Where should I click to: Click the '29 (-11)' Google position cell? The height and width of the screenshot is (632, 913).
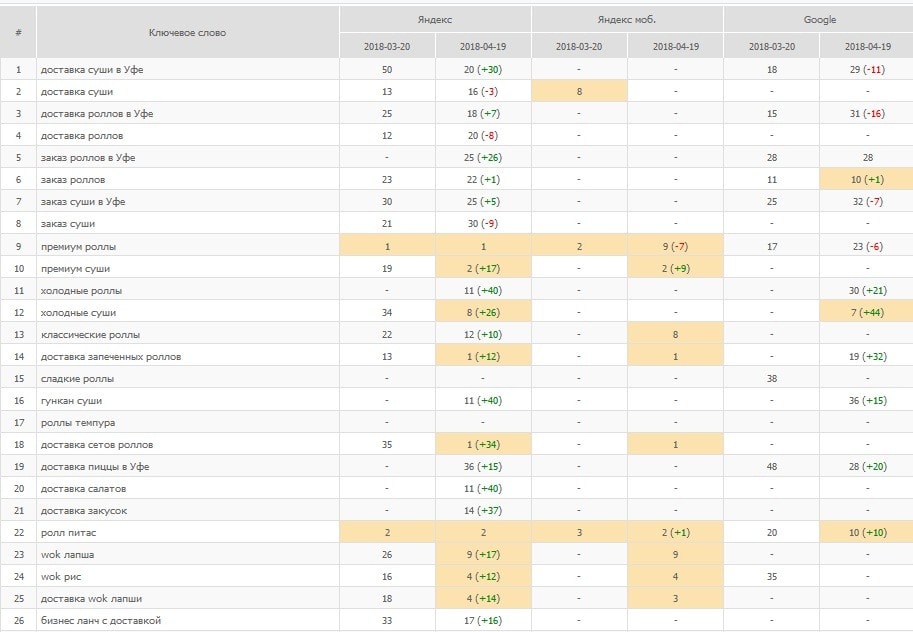pos(867,69)
